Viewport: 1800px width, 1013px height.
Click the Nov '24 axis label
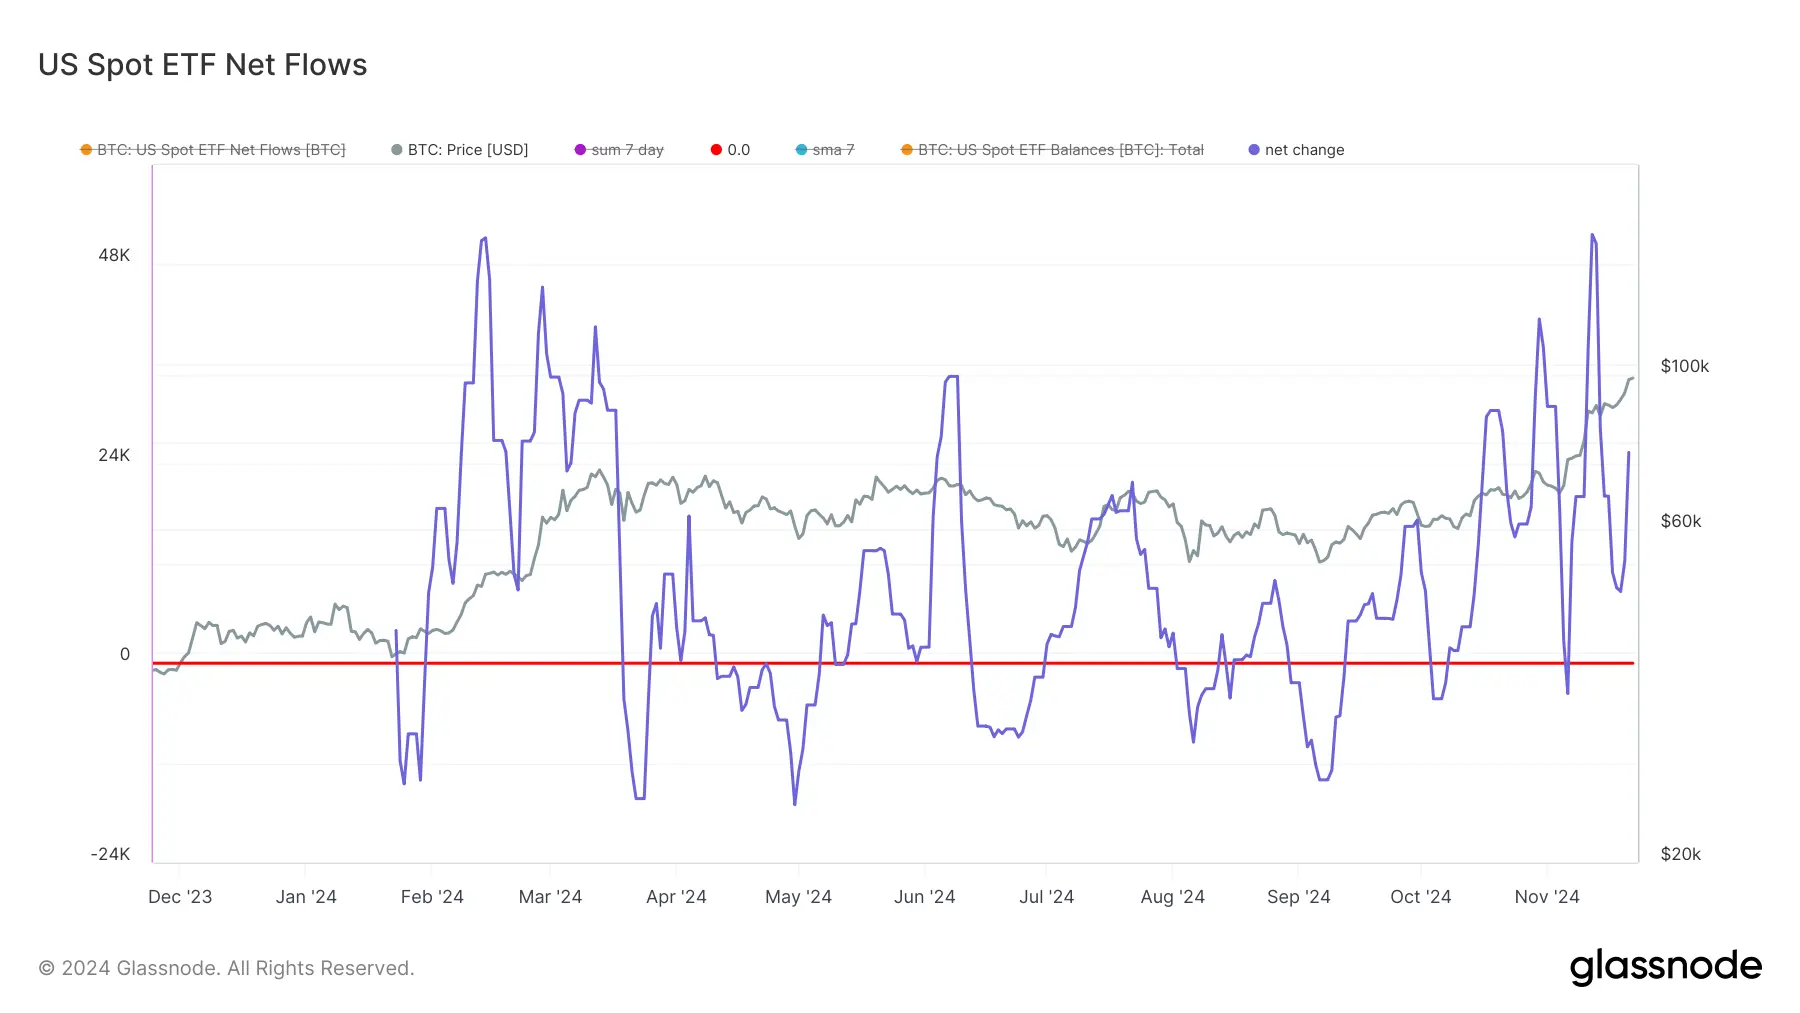point(1546,897)
